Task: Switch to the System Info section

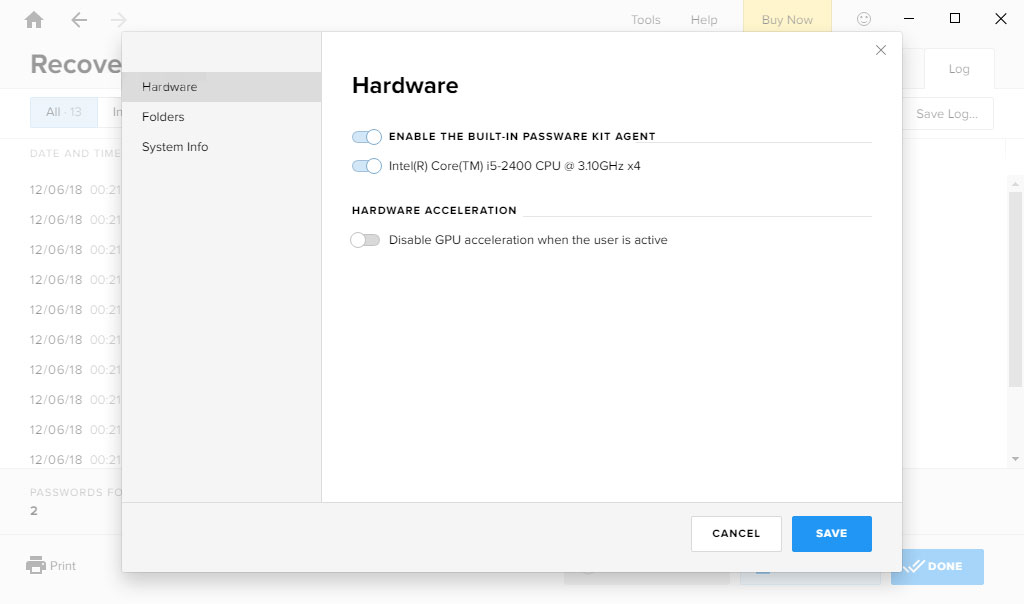Action: 175,147
